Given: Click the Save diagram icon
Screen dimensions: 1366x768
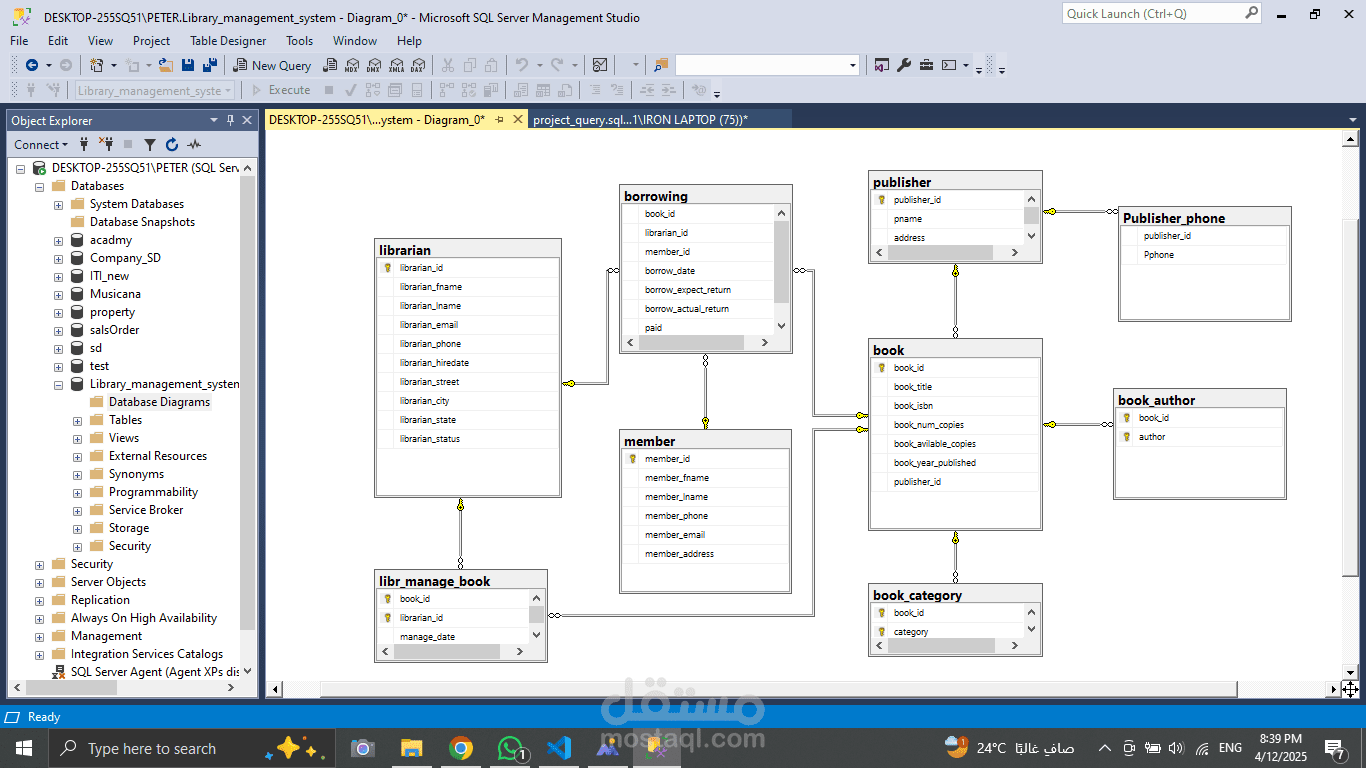Looking at the screenshot, I should (x=188, y=65).
